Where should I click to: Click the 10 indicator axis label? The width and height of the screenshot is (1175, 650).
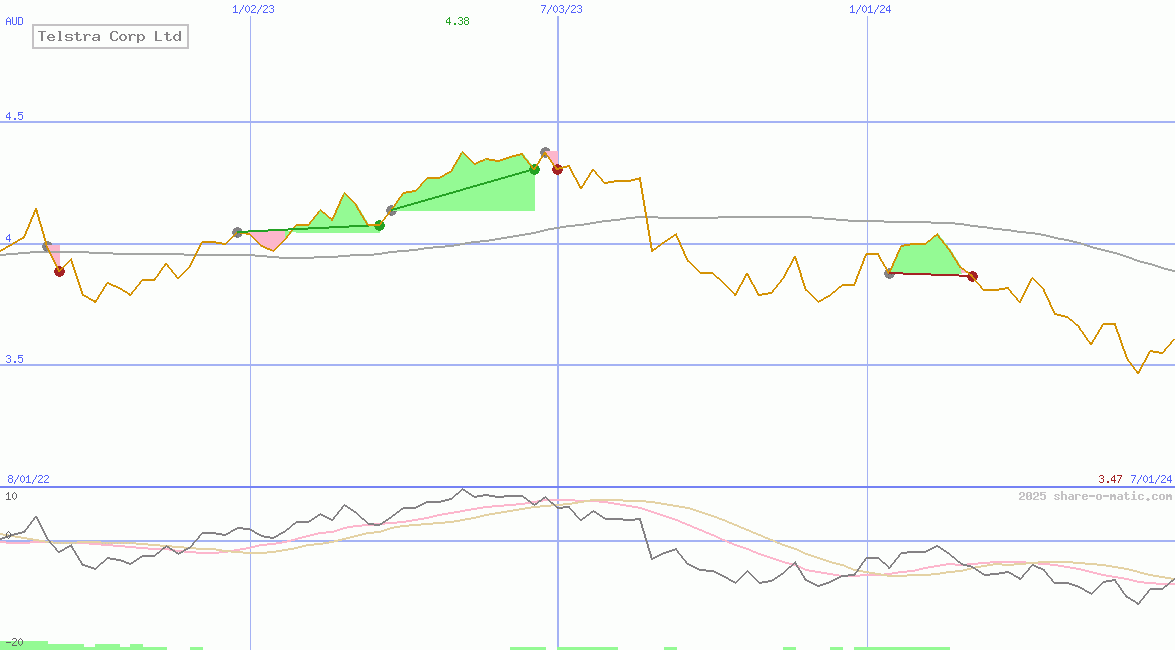point(11,496)
